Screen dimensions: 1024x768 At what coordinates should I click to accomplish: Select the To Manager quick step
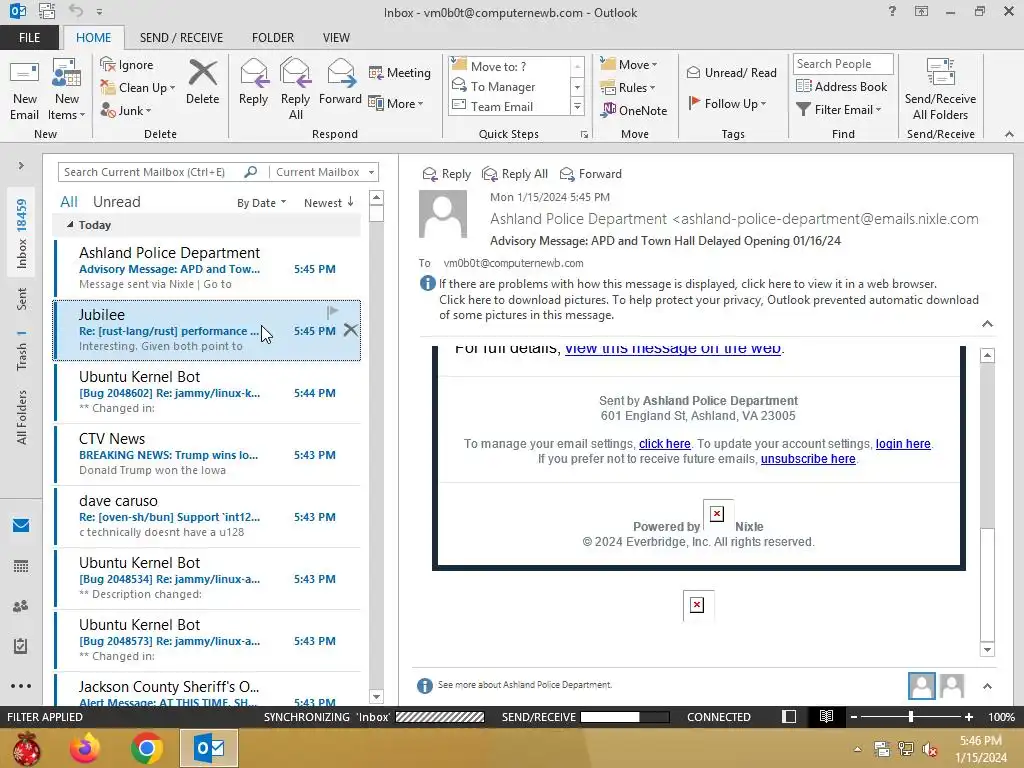(503, 86)
